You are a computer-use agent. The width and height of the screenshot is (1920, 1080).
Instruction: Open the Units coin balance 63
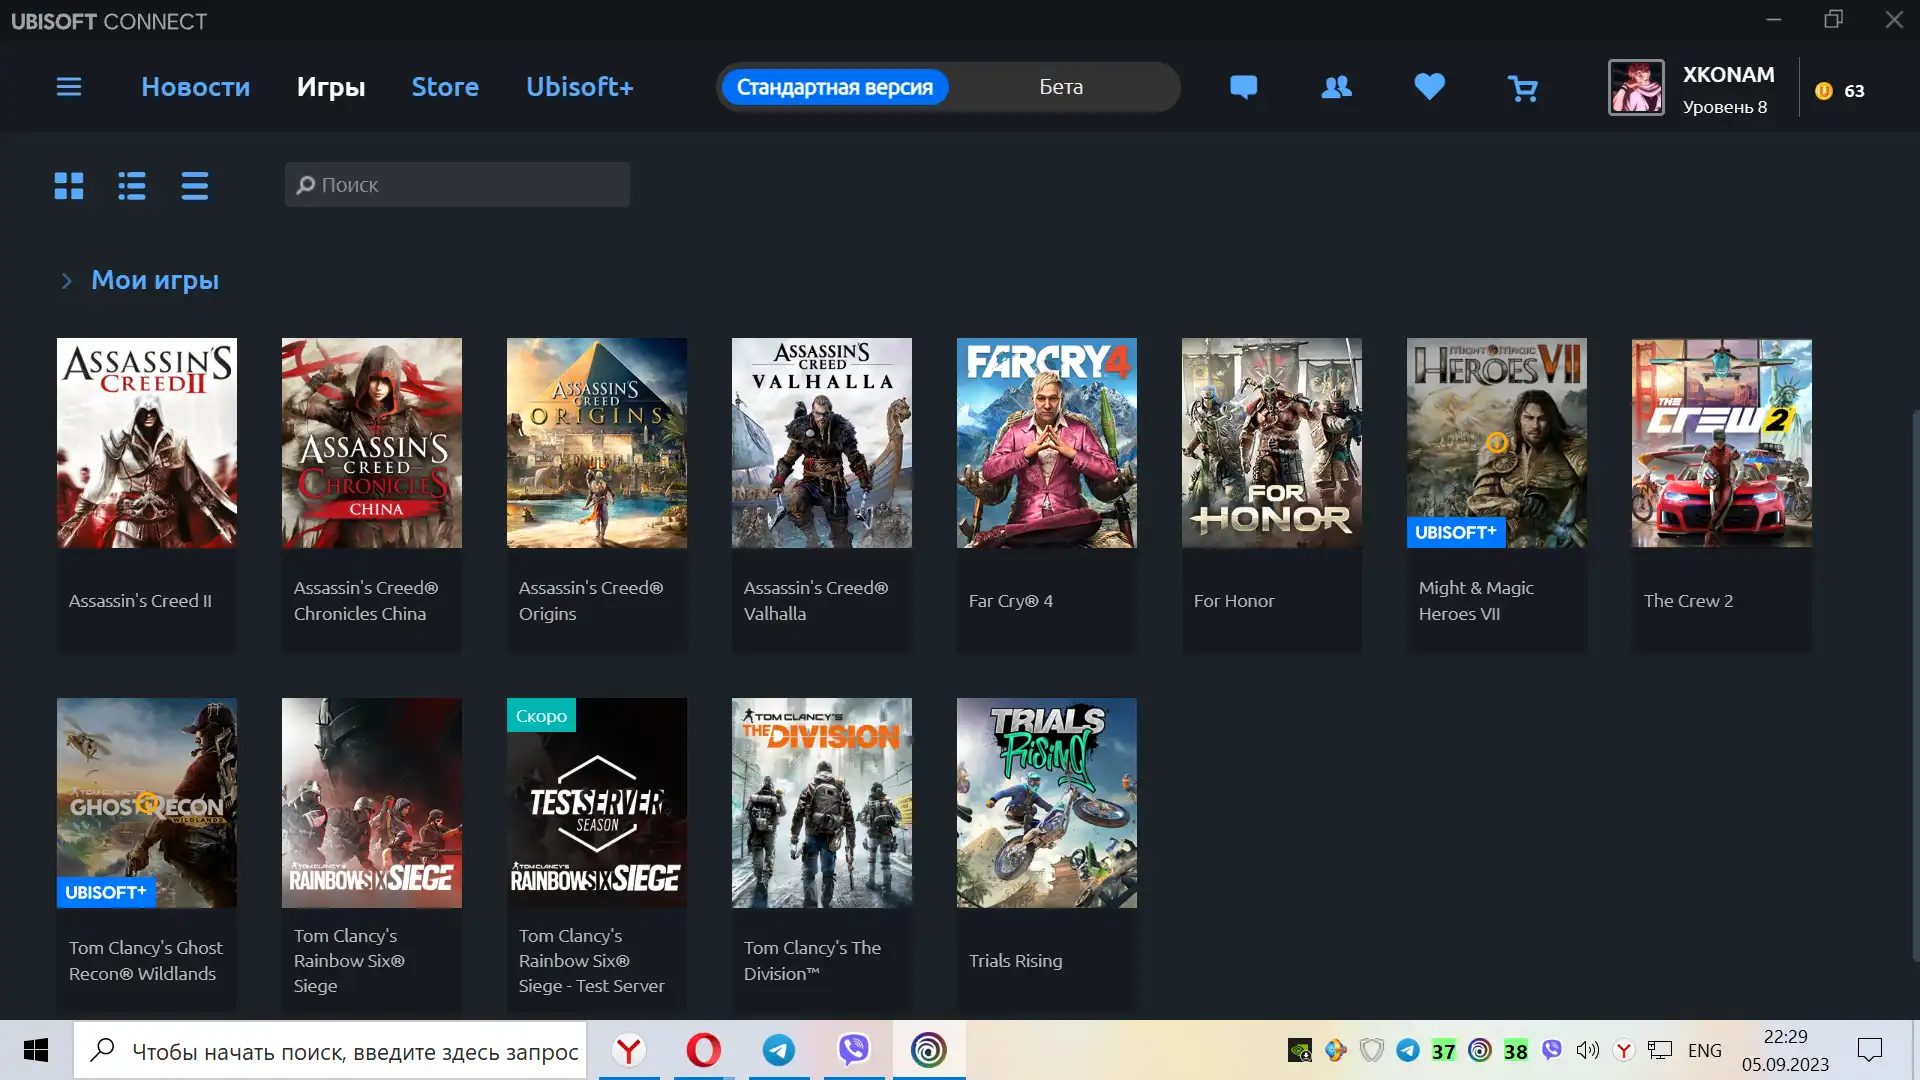point(1840,91)
